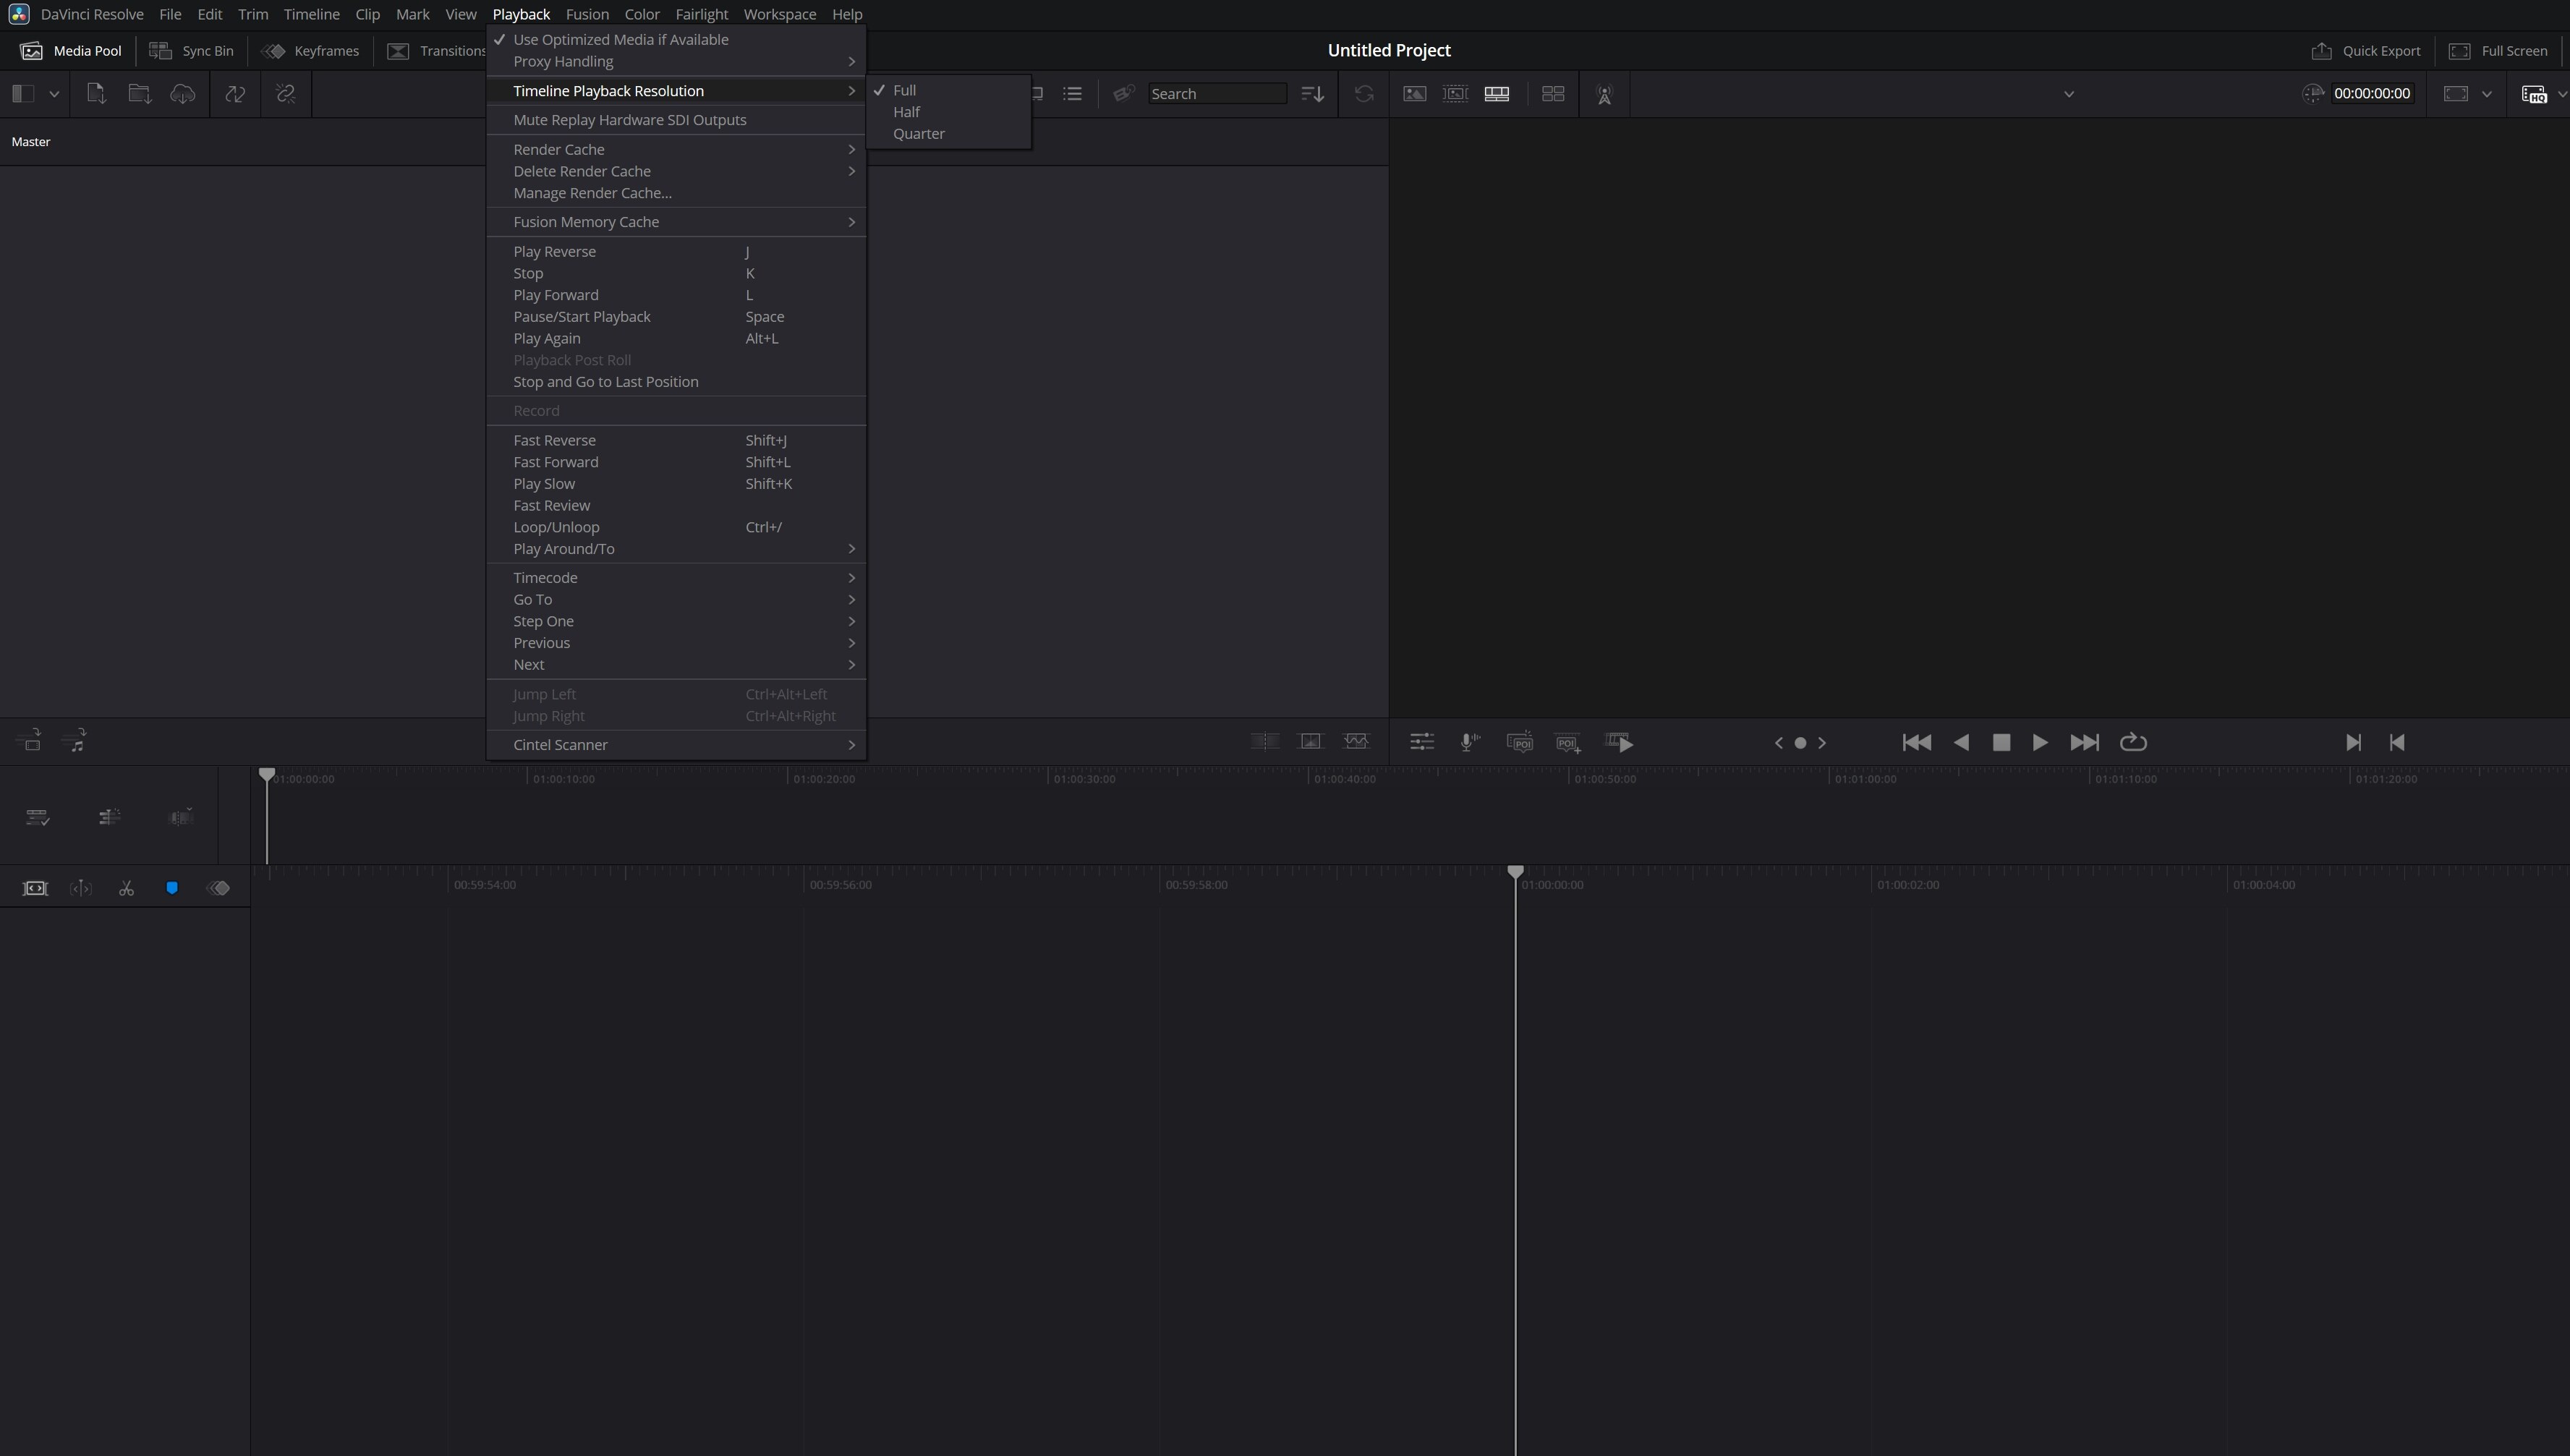Switch media pool to list view icon
The height and width of the screenshot is (1456, 2570).
point(1072,93)
